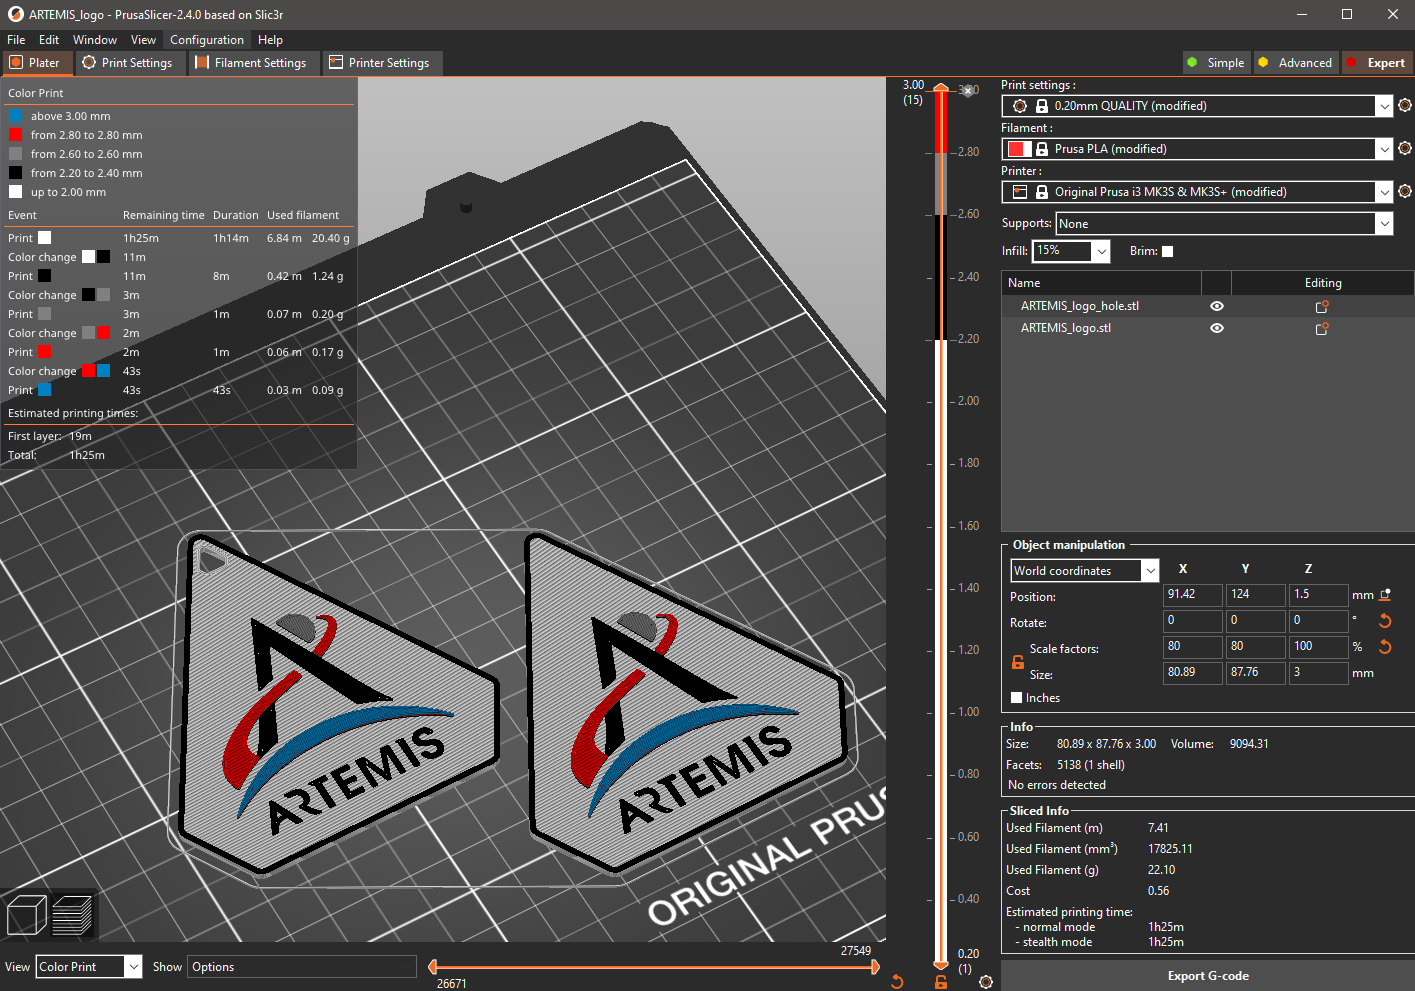
Task: Tick the Inches checkbox
Action: tap(1017, 698)
